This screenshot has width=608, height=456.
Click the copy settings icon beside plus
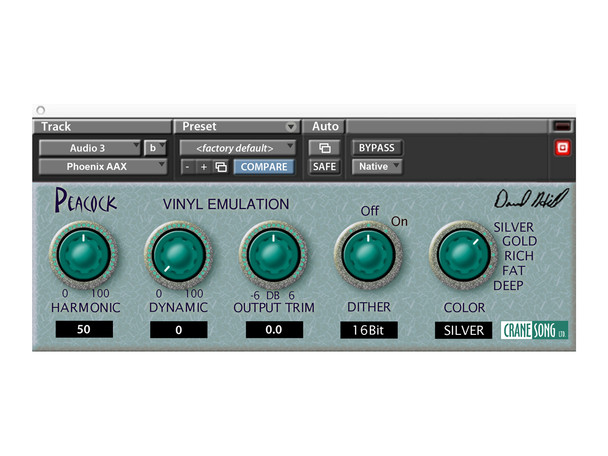[x=221, y=167]
